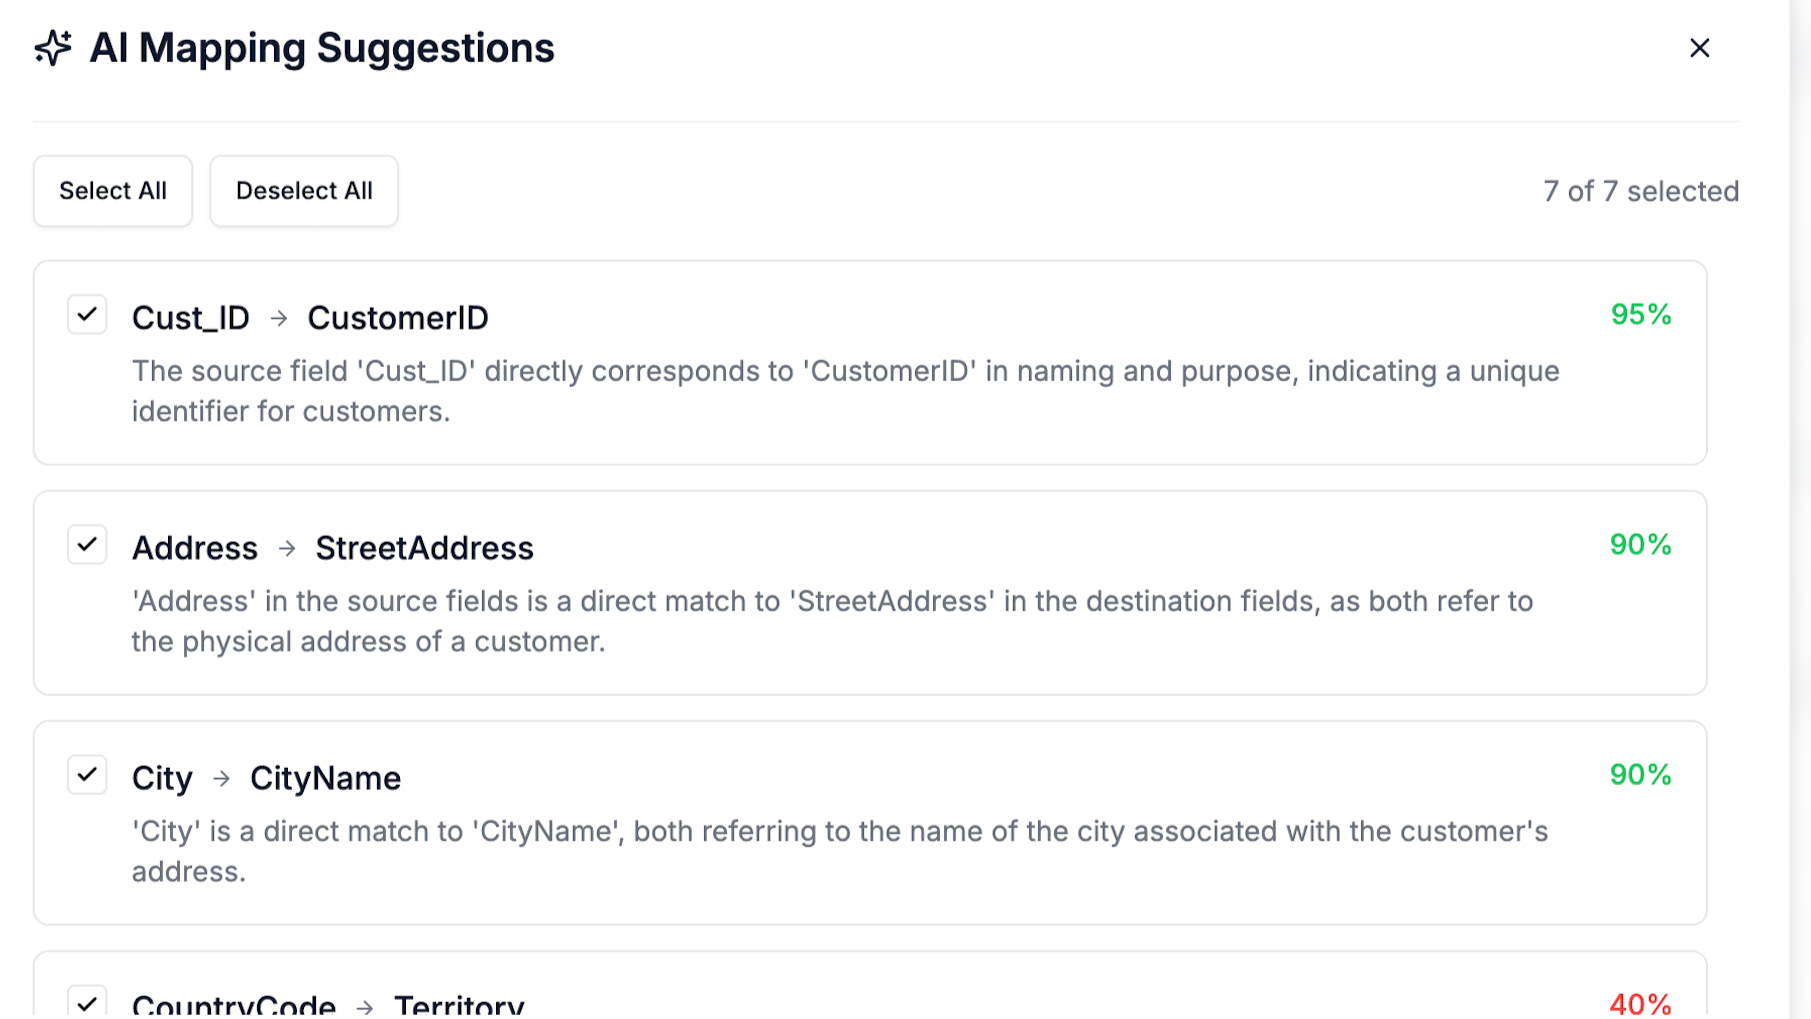Screen dimensions: 1811x1019
Task: Click the CityName mapping description text
Action: pos(840,851)
